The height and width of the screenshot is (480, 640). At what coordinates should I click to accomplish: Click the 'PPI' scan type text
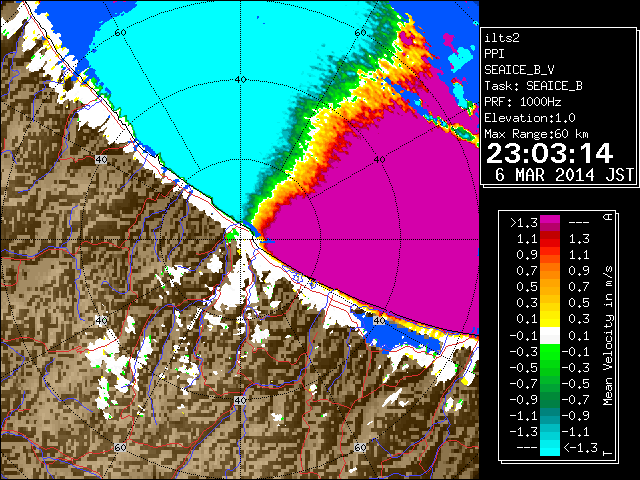494,54
